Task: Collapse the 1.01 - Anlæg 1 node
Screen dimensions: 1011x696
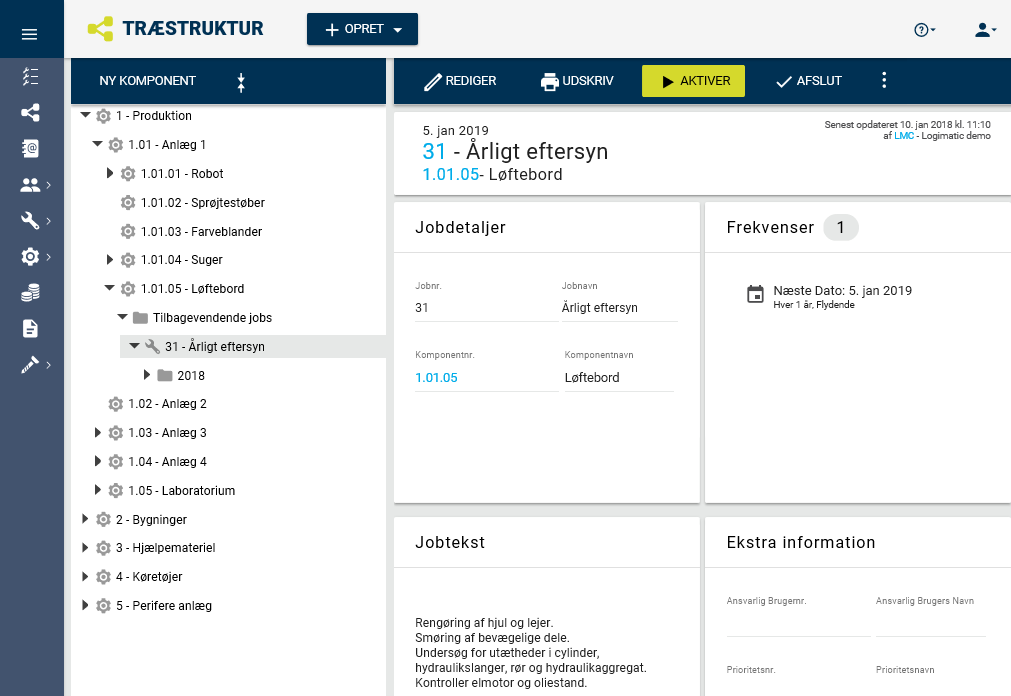Action: [x=97, y=144]
